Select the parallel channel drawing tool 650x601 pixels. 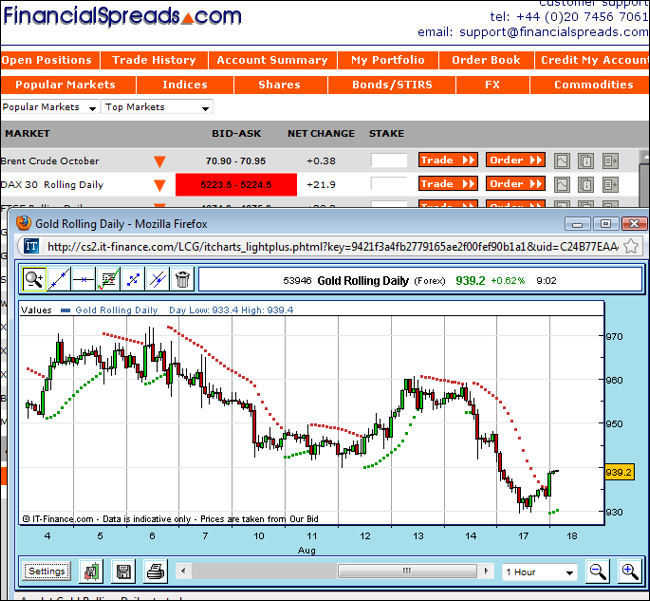(x=158, y=279)
